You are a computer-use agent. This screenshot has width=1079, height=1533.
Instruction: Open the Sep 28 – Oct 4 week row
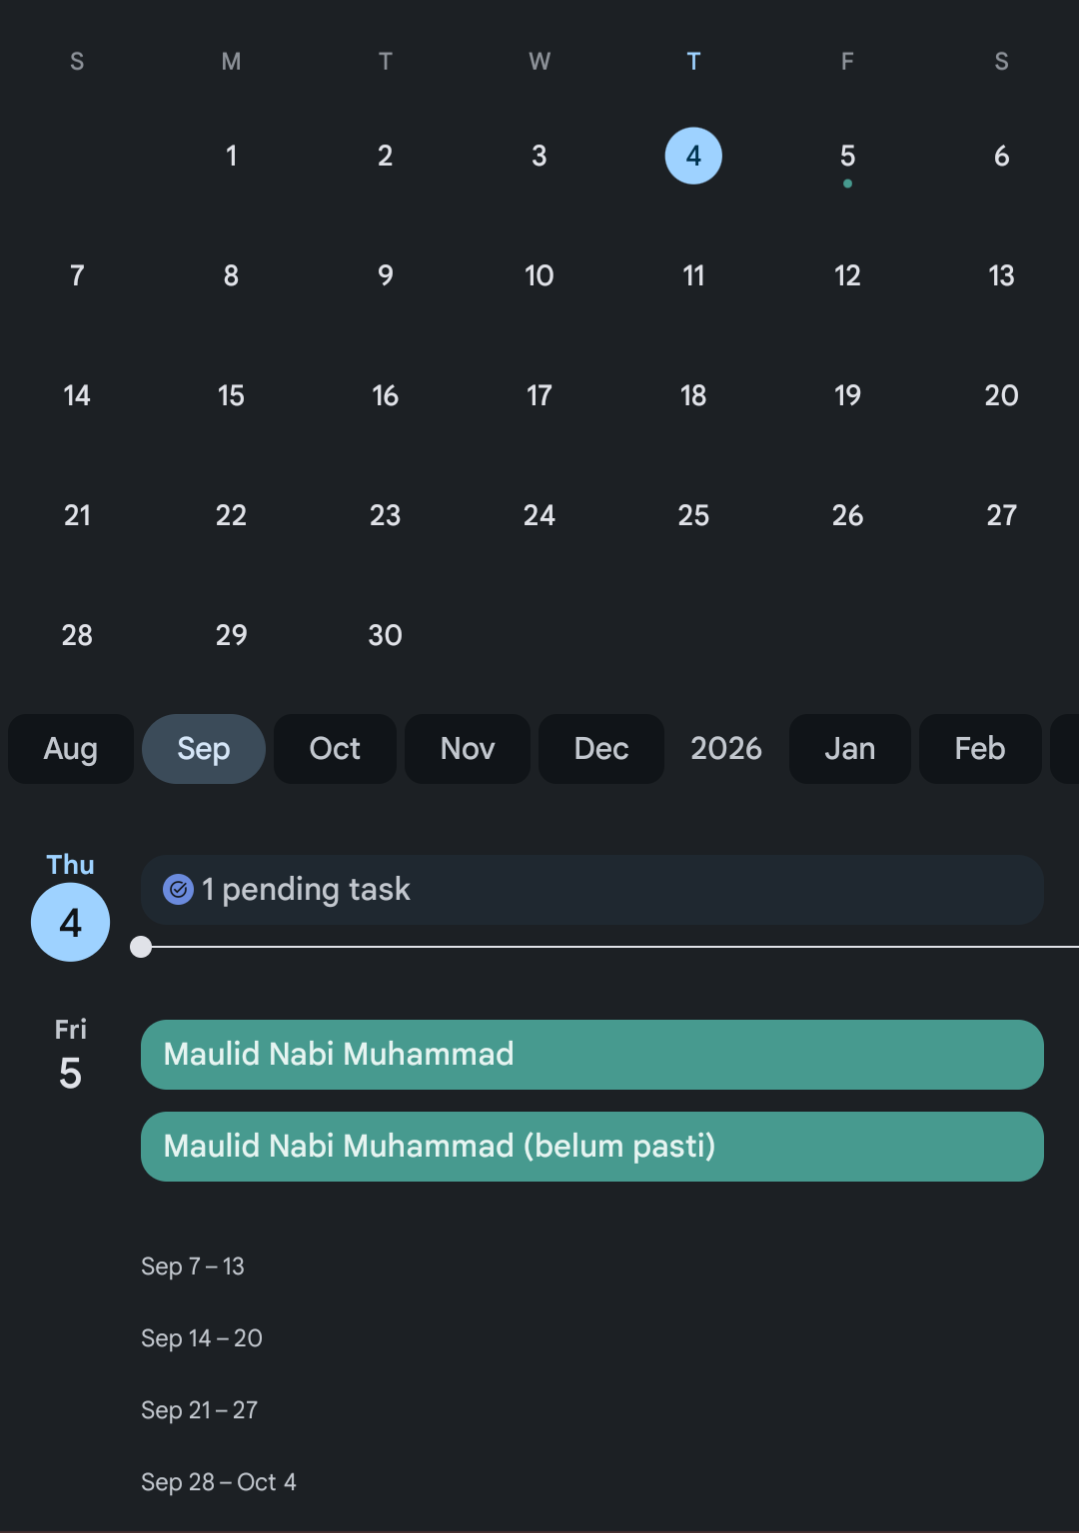pyautogui.click(x=219, y=1483)
